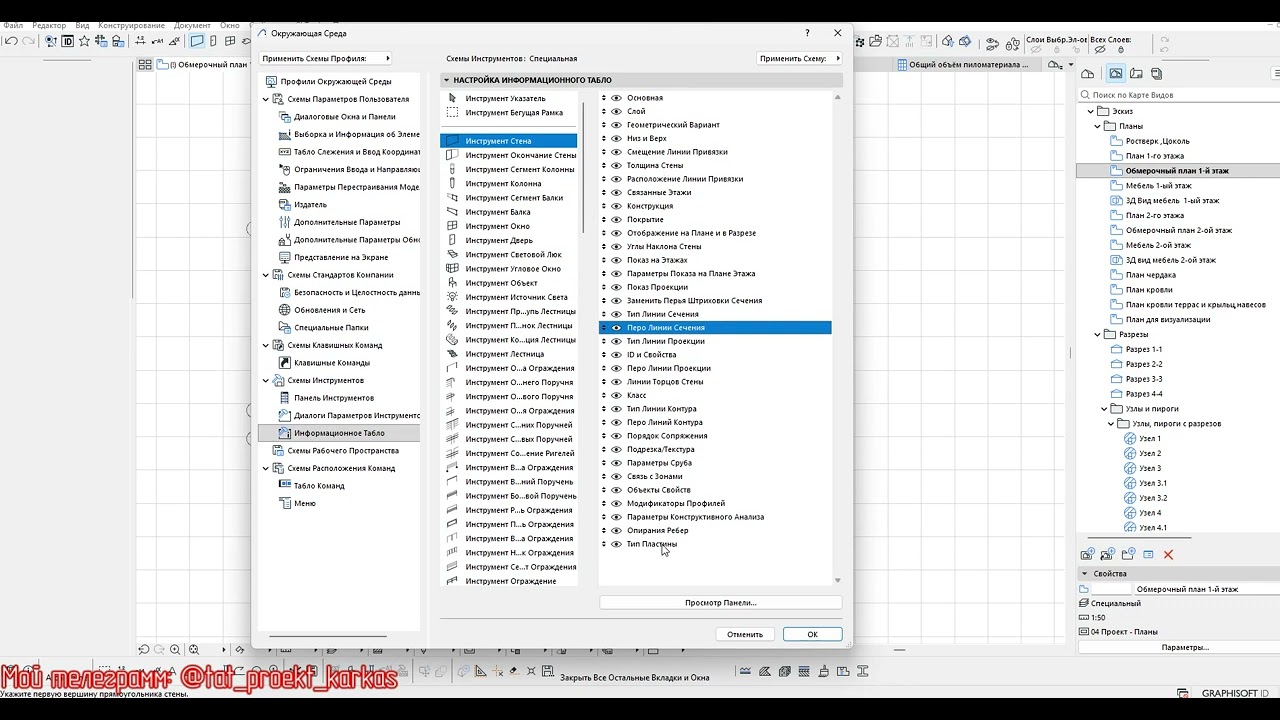Collapse Схемы Параметров Пользователя tree node
Screen dimensions: 1280x720
(x=266, y=99)
